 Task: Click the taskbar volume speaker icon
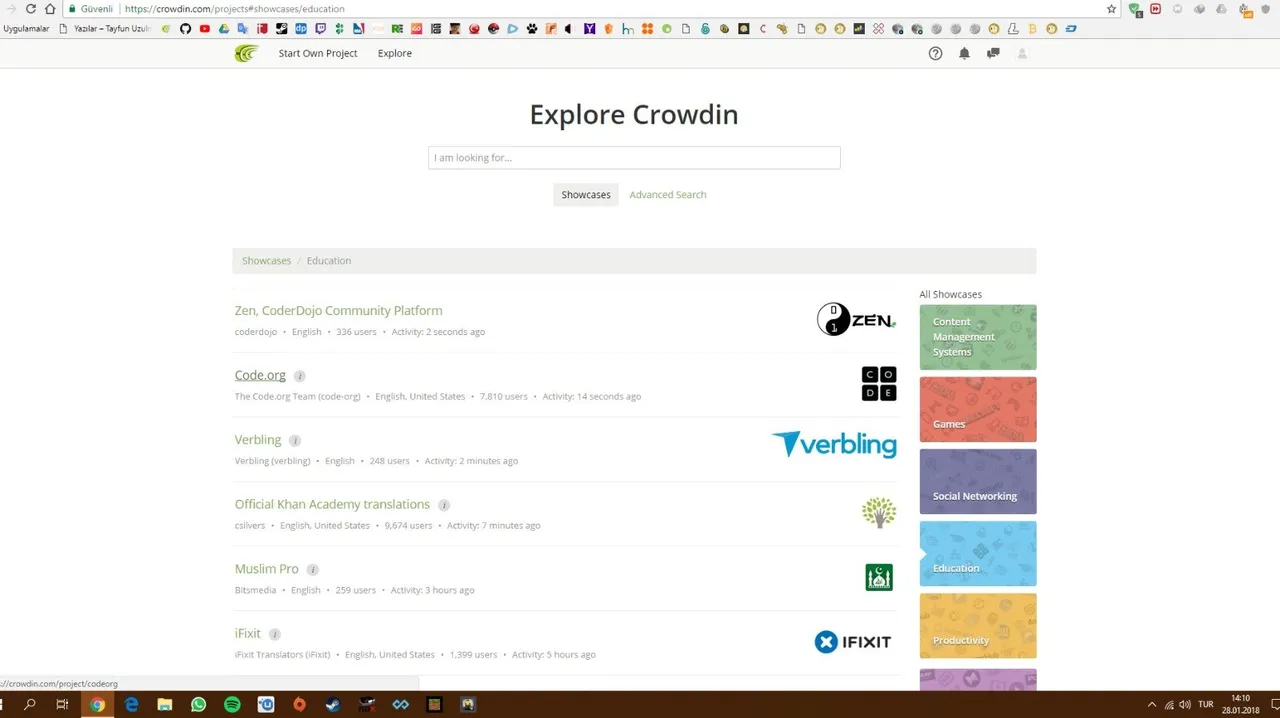click(x=1185, y=705)
